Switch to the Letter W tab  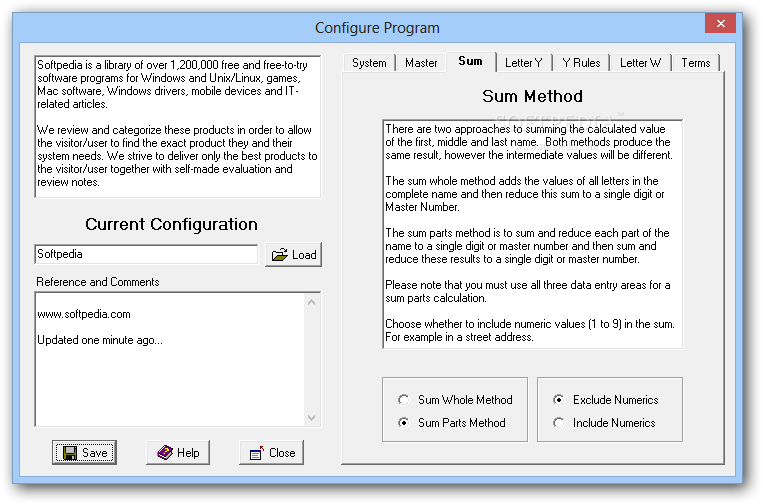(640, 63)
